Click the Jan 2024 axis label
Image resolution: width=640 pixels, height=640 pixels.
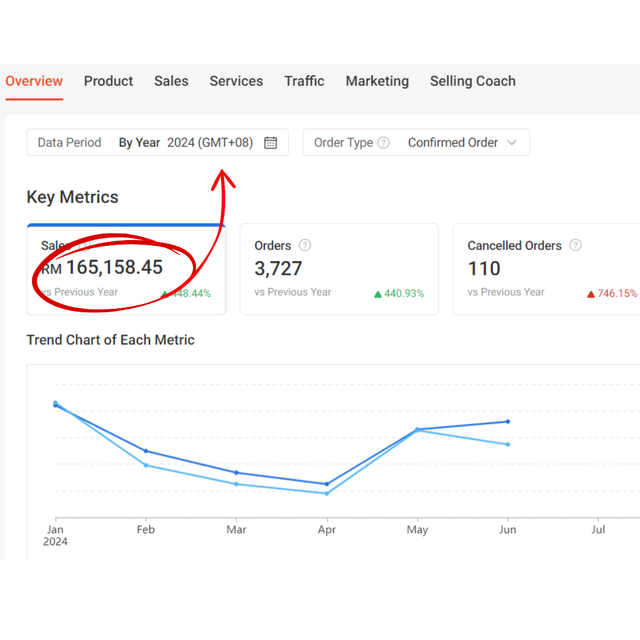tap(55, 536)
